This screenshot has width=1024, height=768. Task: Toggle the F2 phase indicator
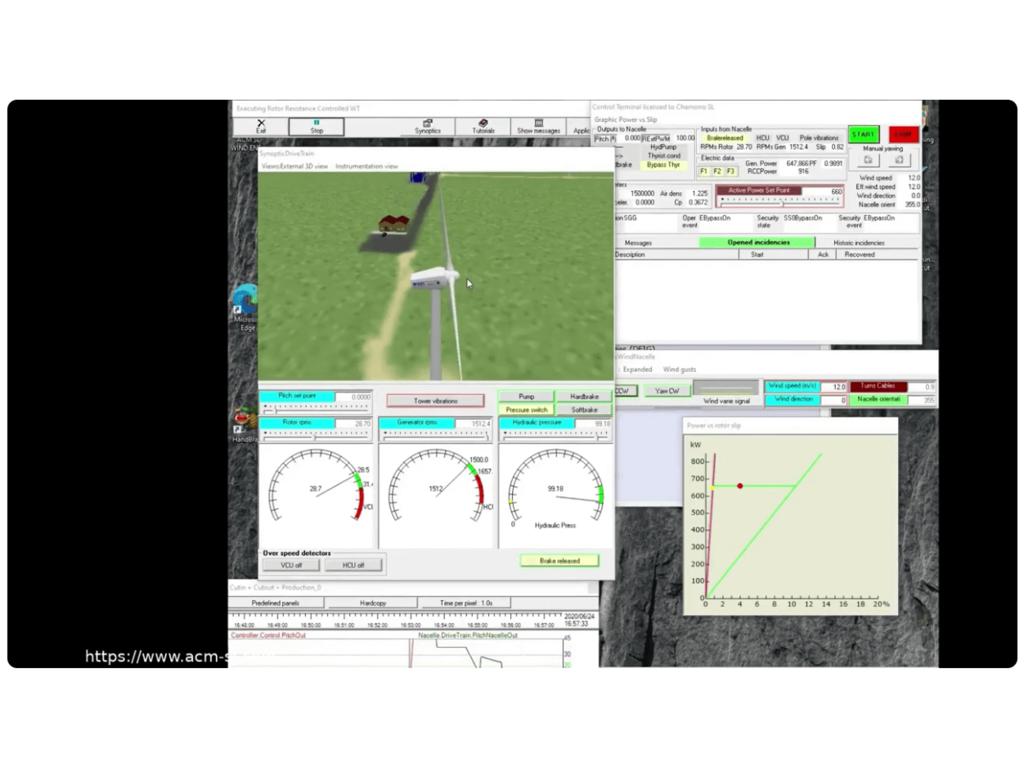coord(717,171)
